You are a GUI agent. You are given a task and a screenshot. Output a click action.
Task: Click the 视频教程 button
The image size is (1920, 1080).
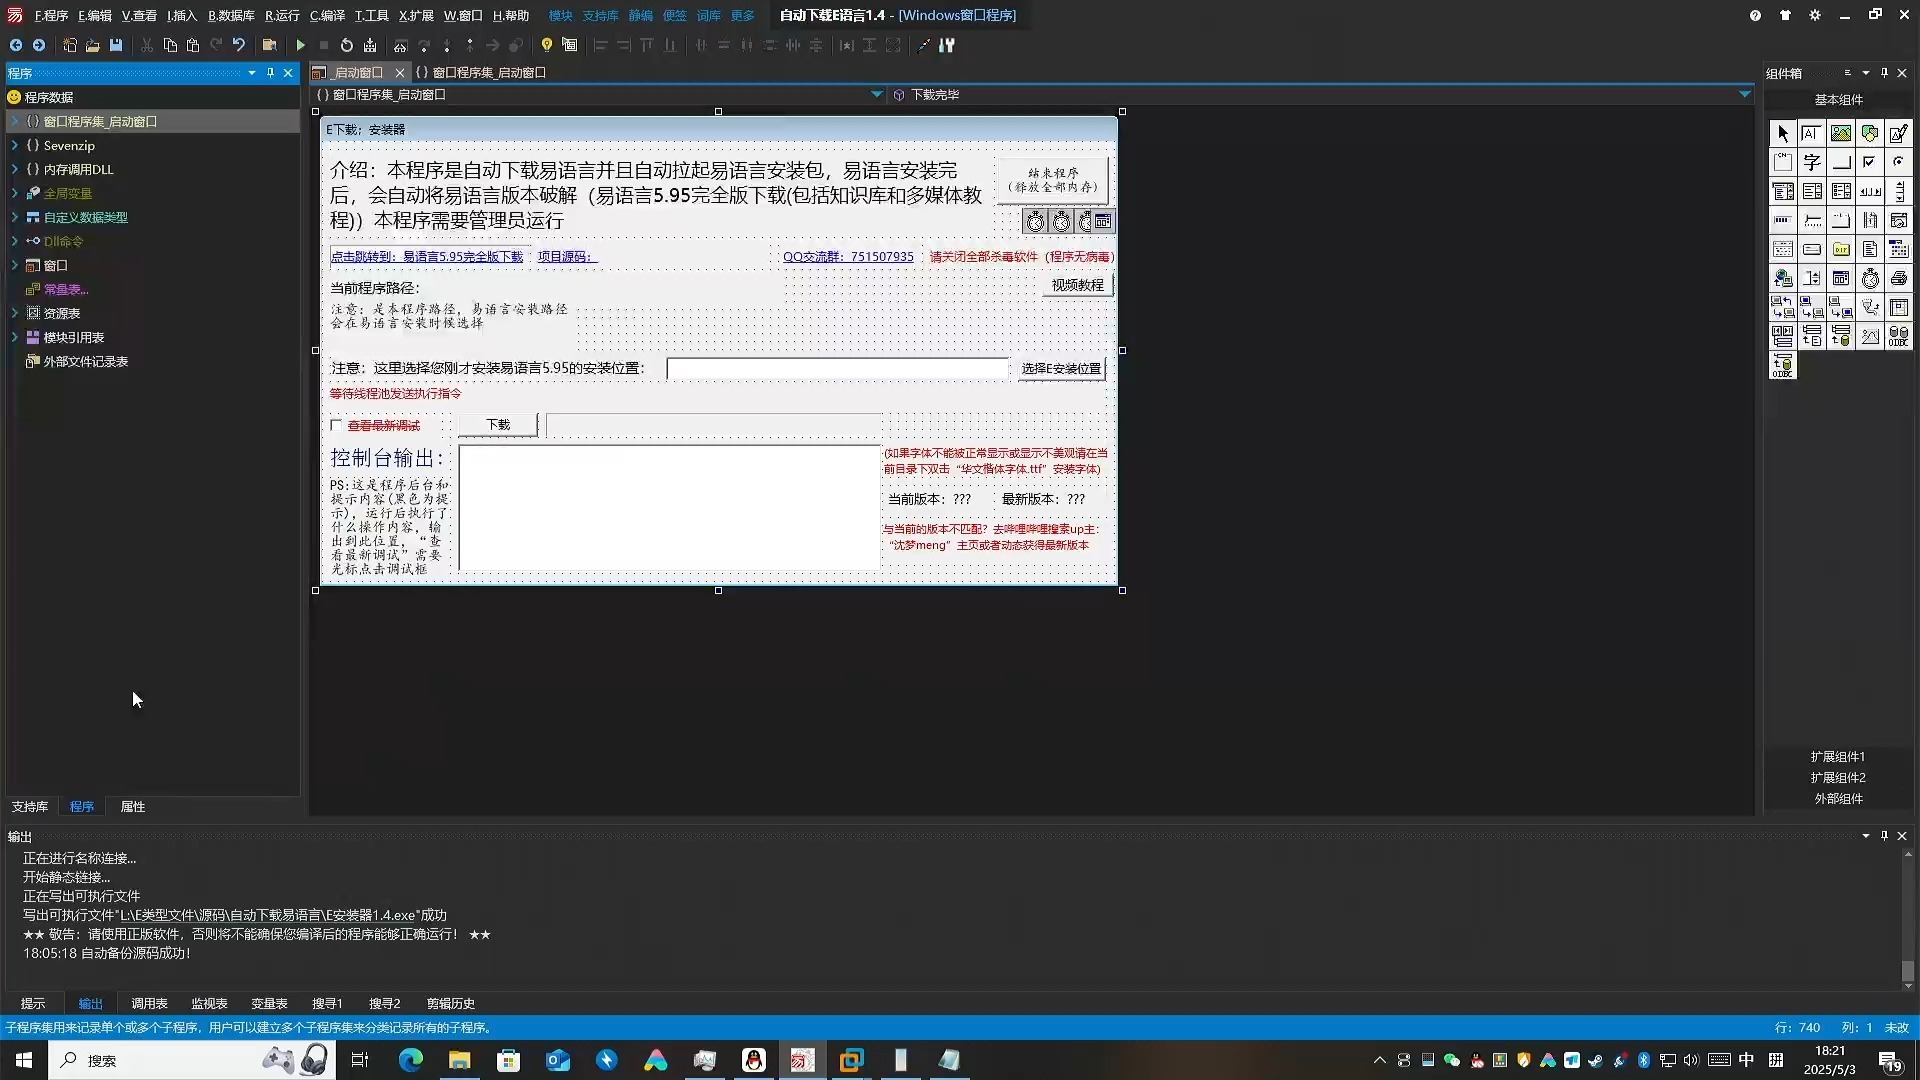pyautogui.click(x=1077, y=285)
